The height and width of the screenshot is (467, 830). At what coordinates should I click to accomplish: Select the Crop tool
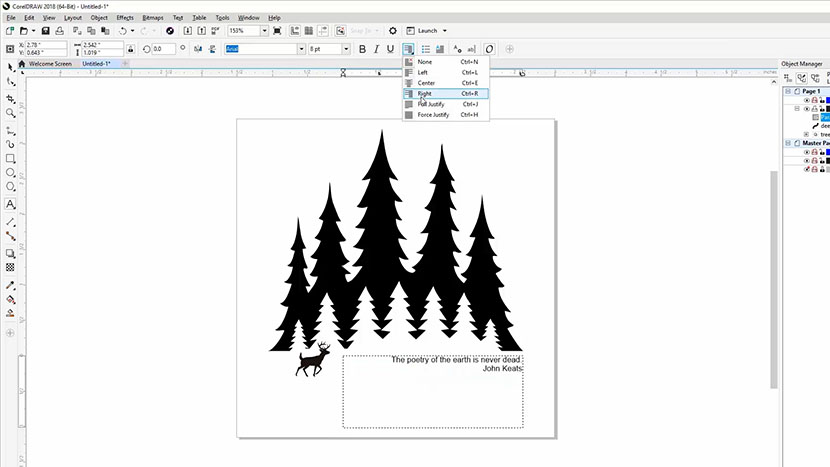[x=10, y=99]
